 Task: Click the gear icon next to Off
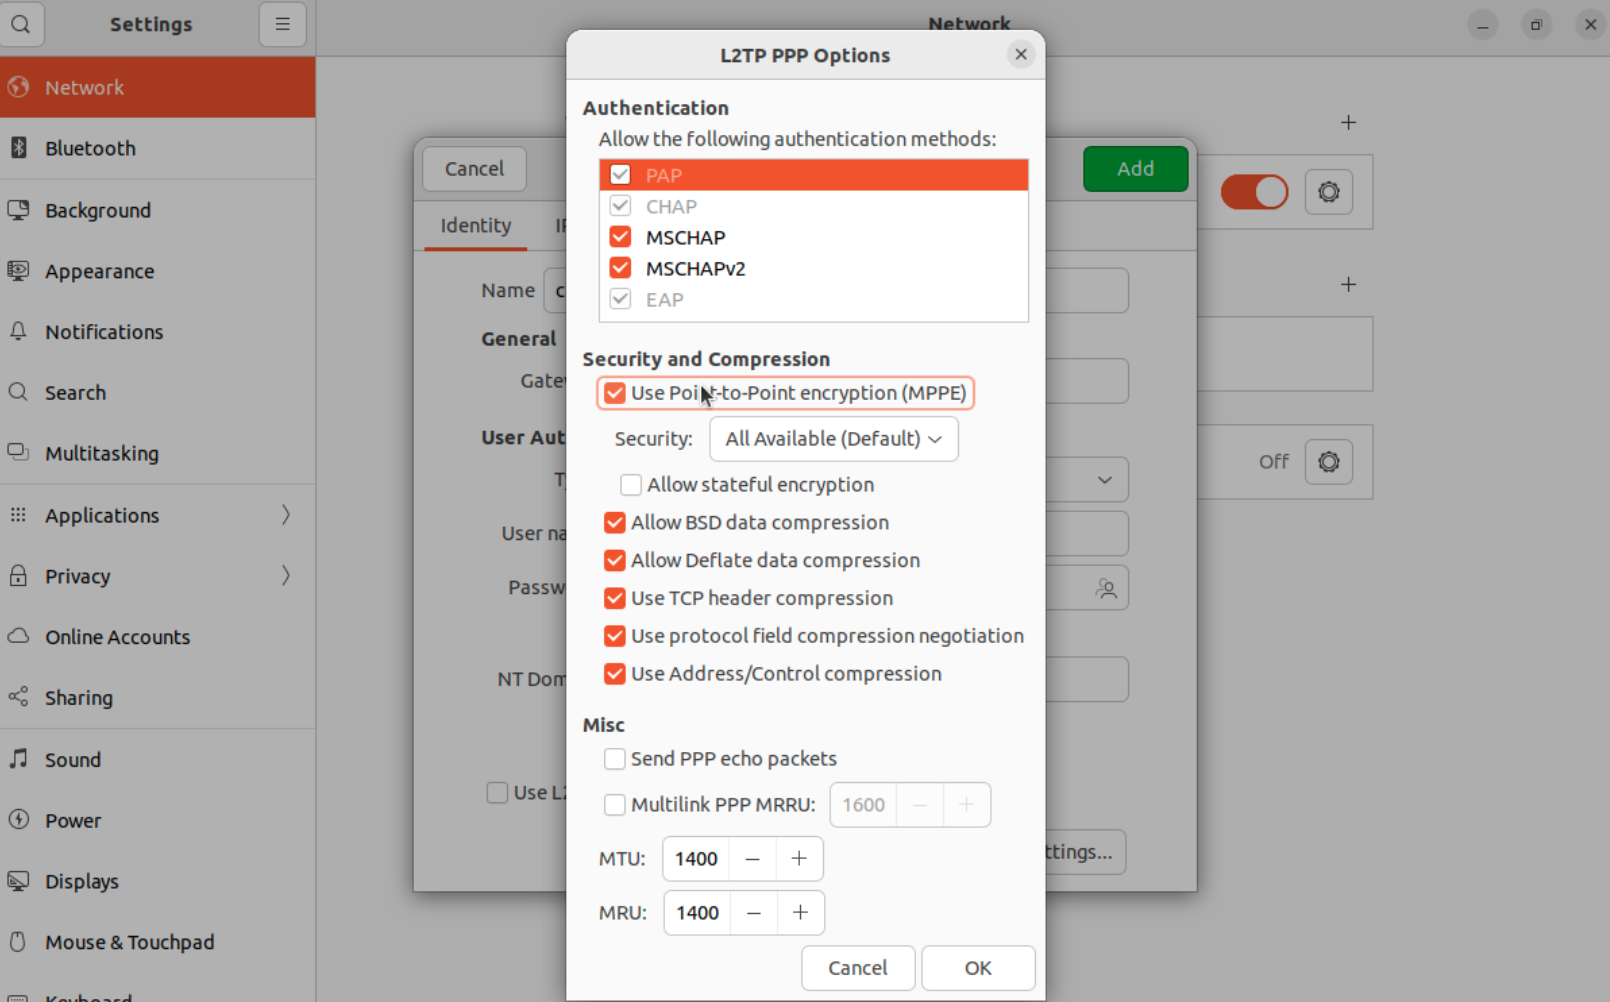tap(1328, 462)
